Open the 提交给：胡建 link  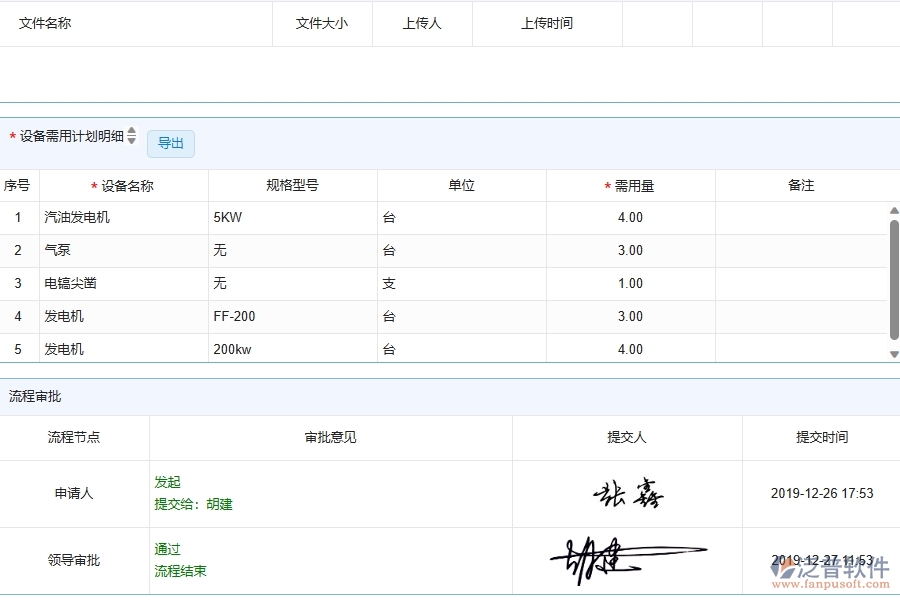tap(194, 504)
